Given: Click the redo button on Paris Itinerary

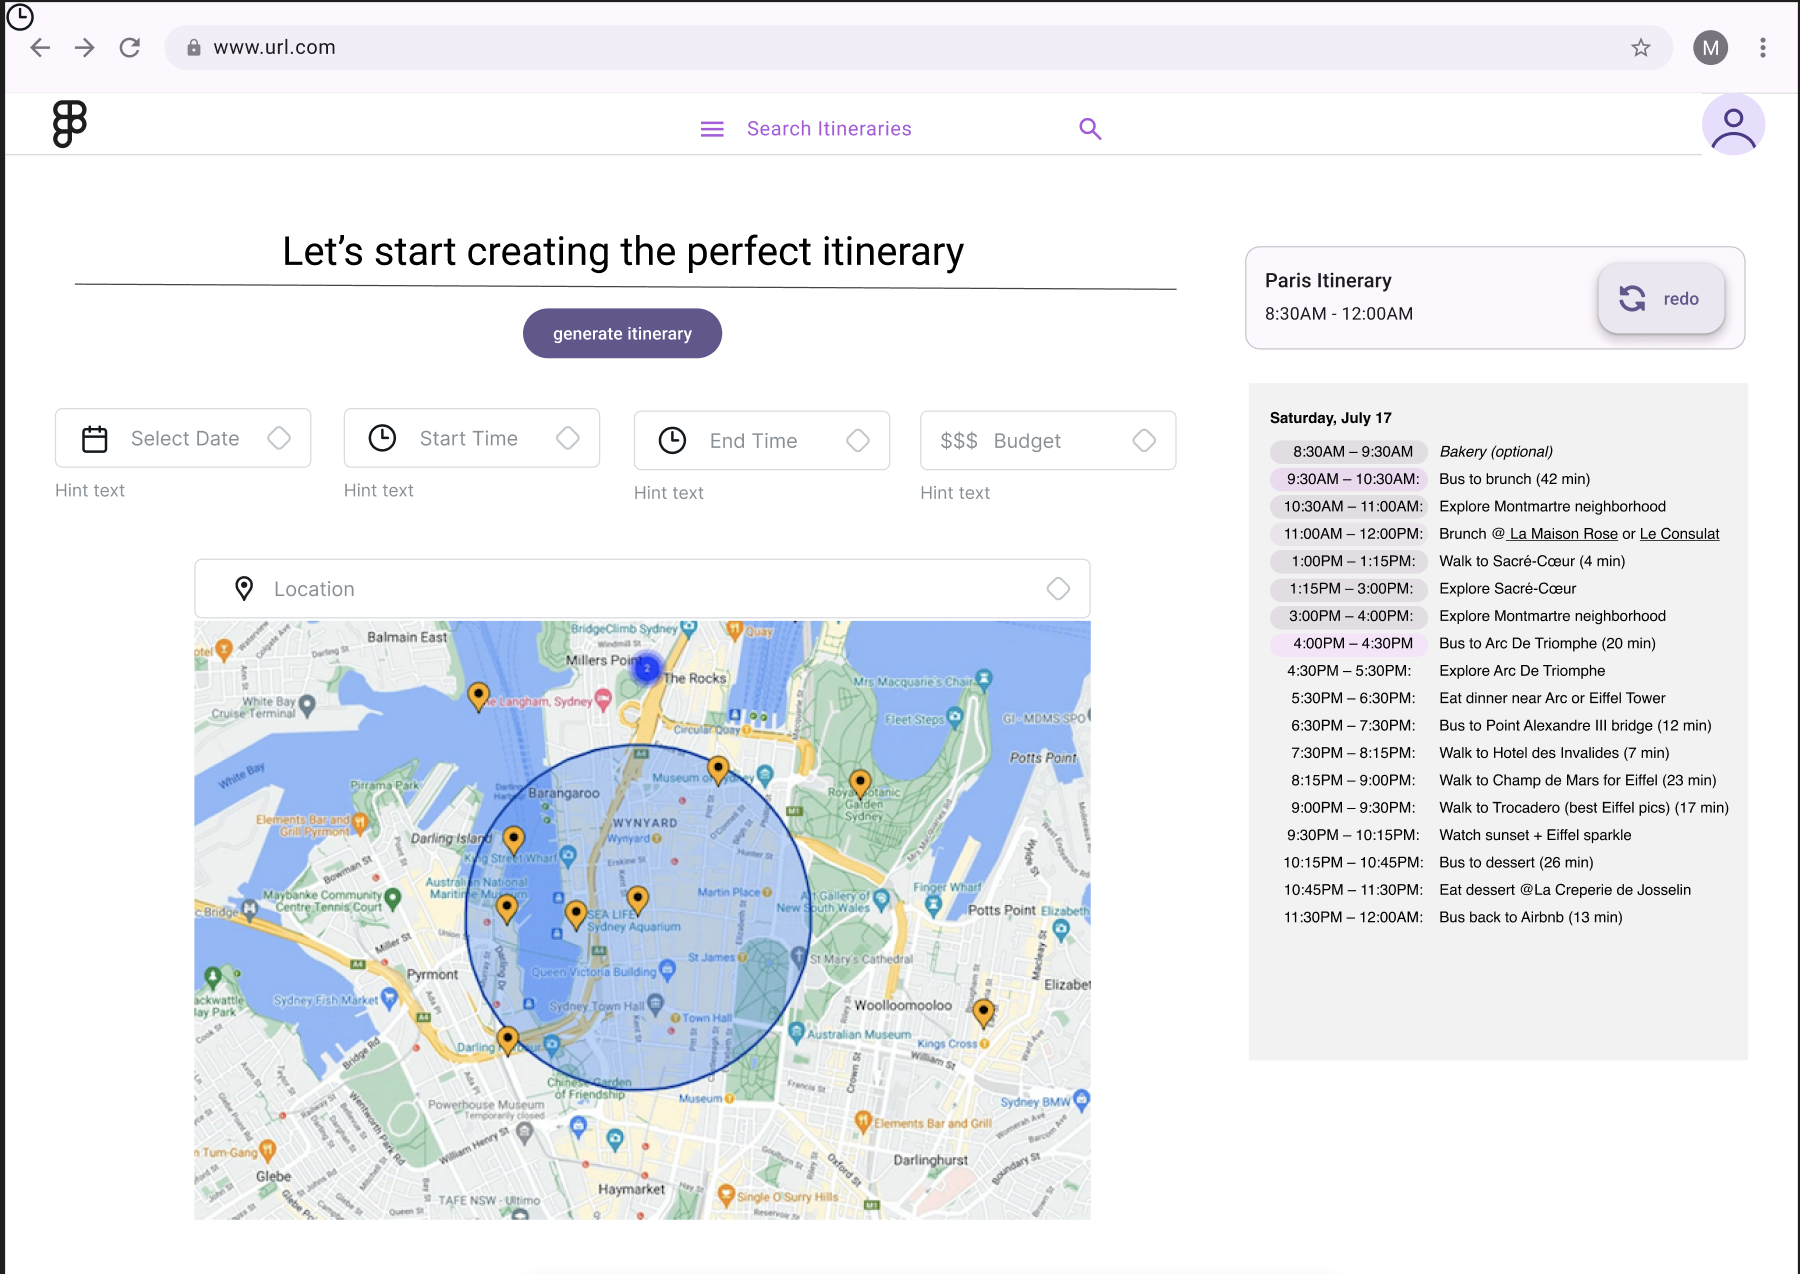Looking at the screenshot, I should [1661, 298].
